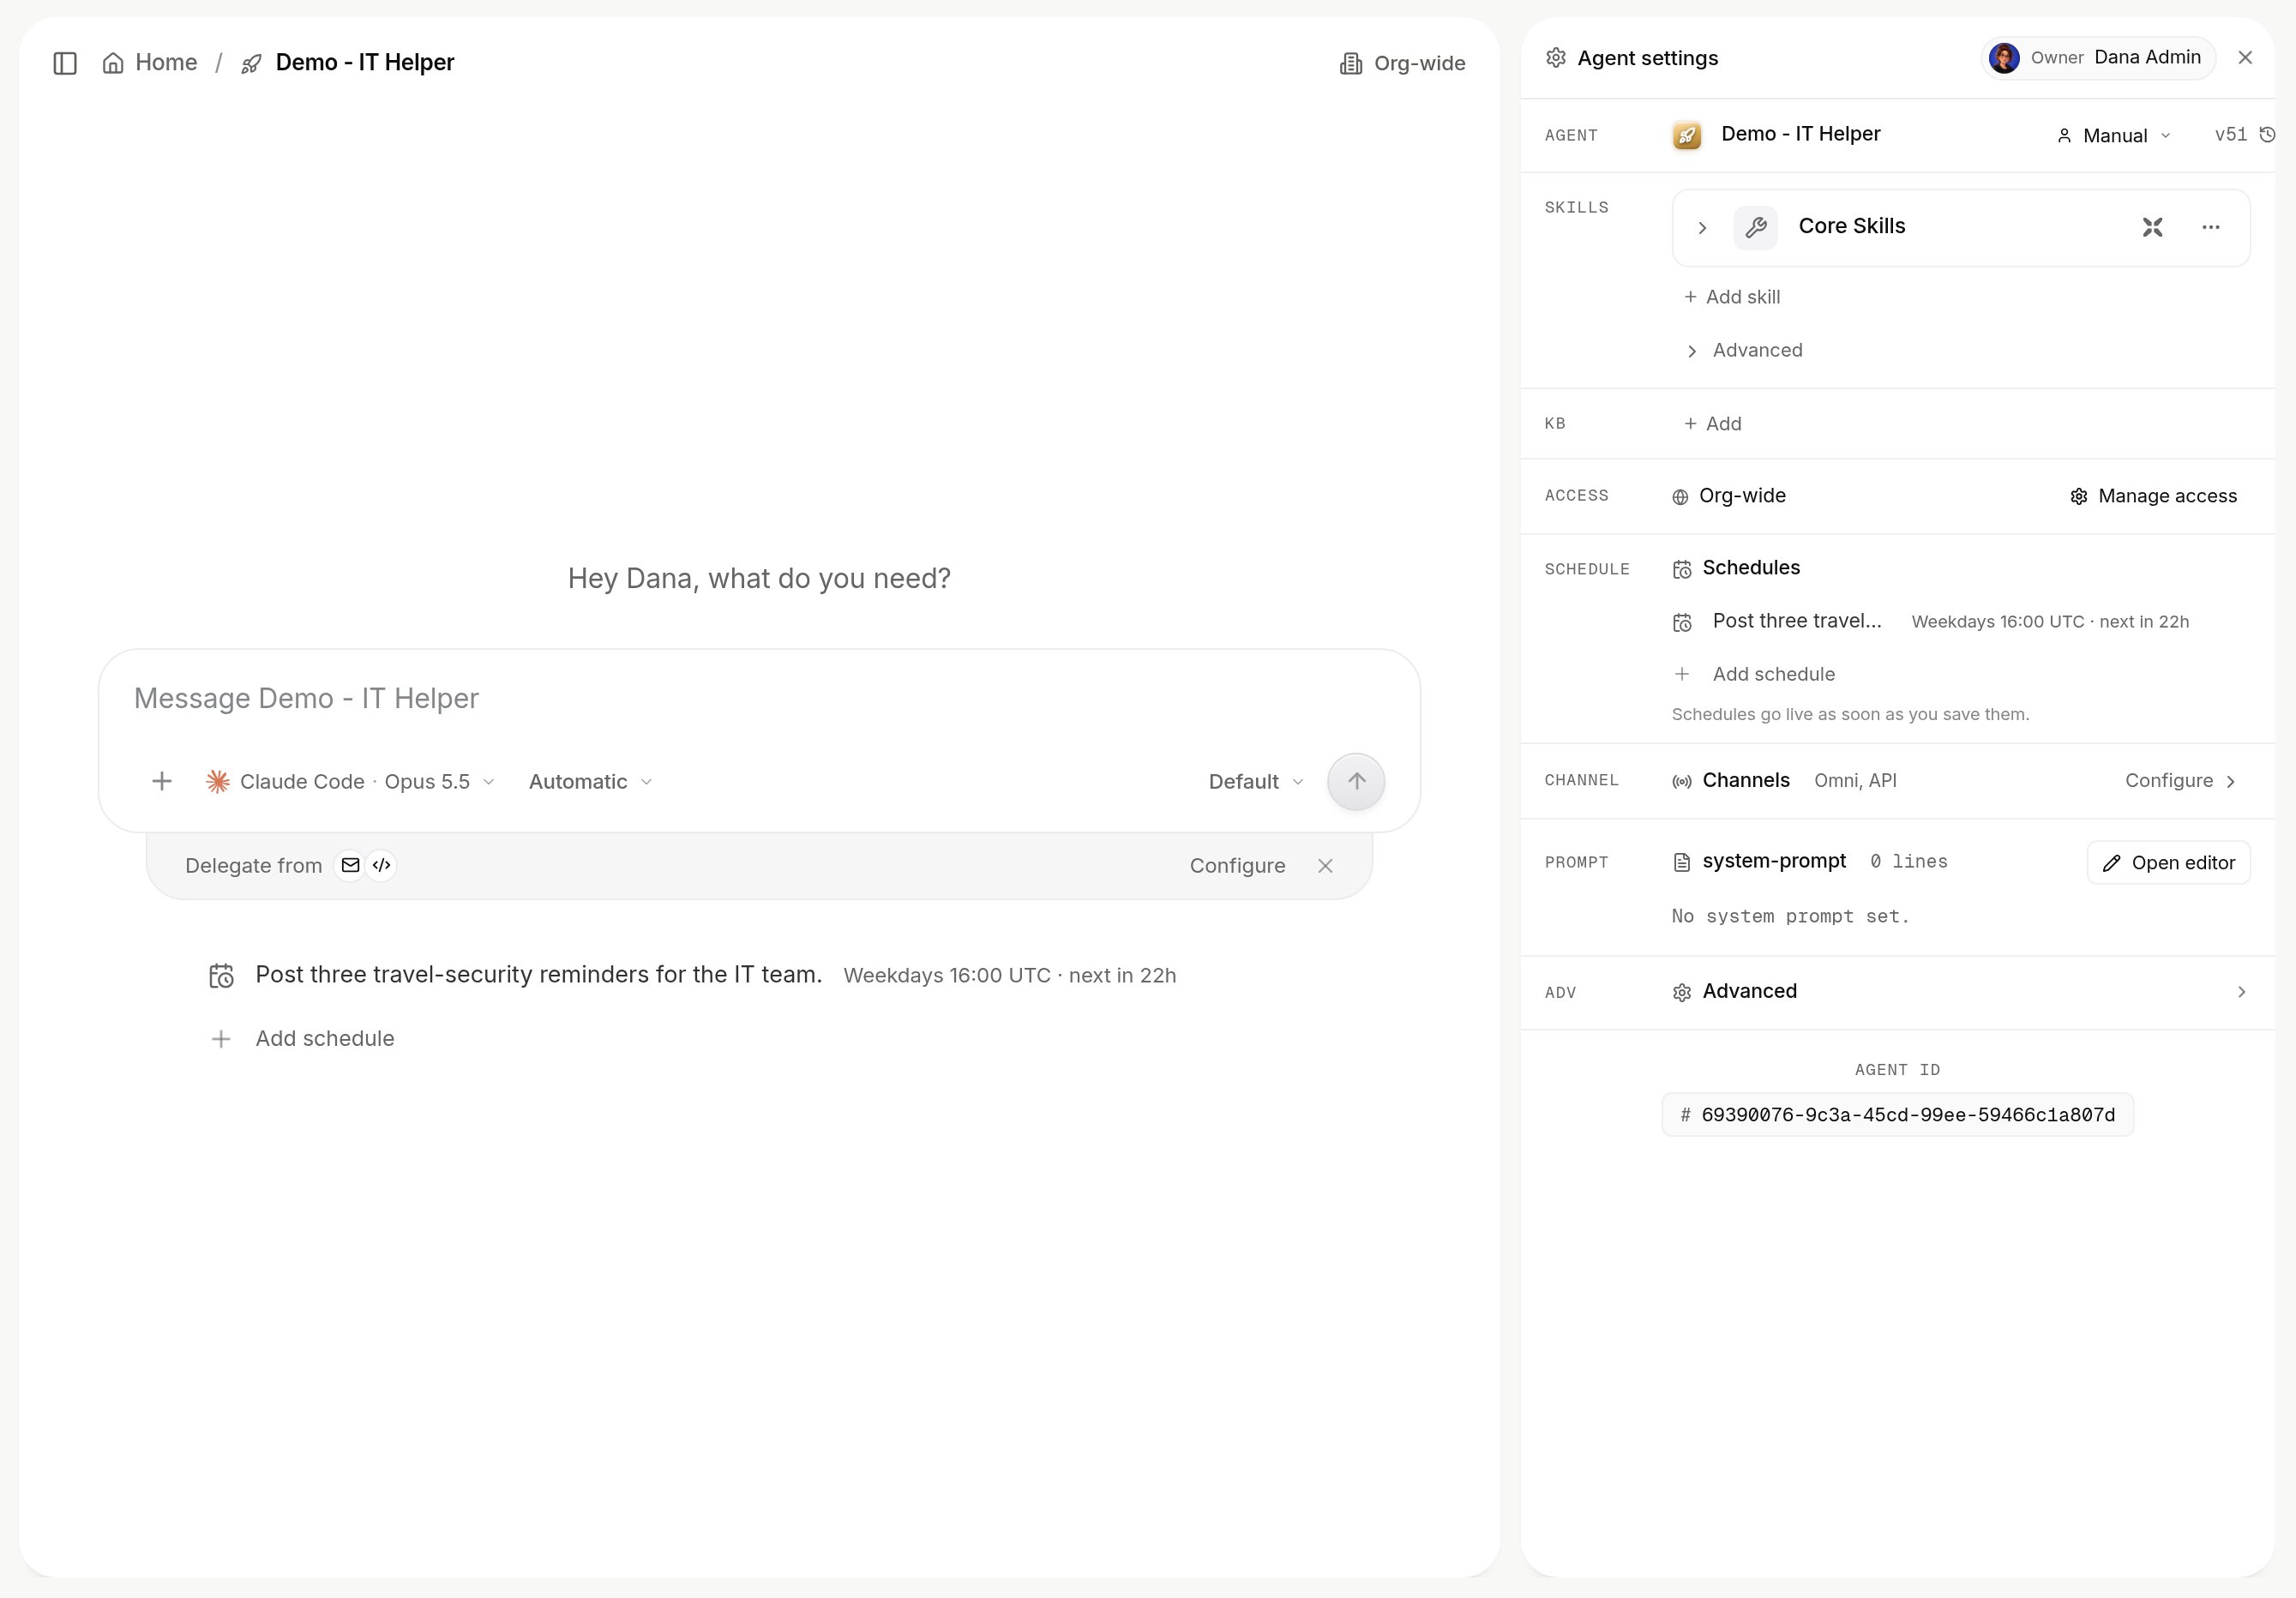Screen dimensions: 2296x1598
Task: Expand the Core Skills chevron
Action: click(x=1702, y=228)
